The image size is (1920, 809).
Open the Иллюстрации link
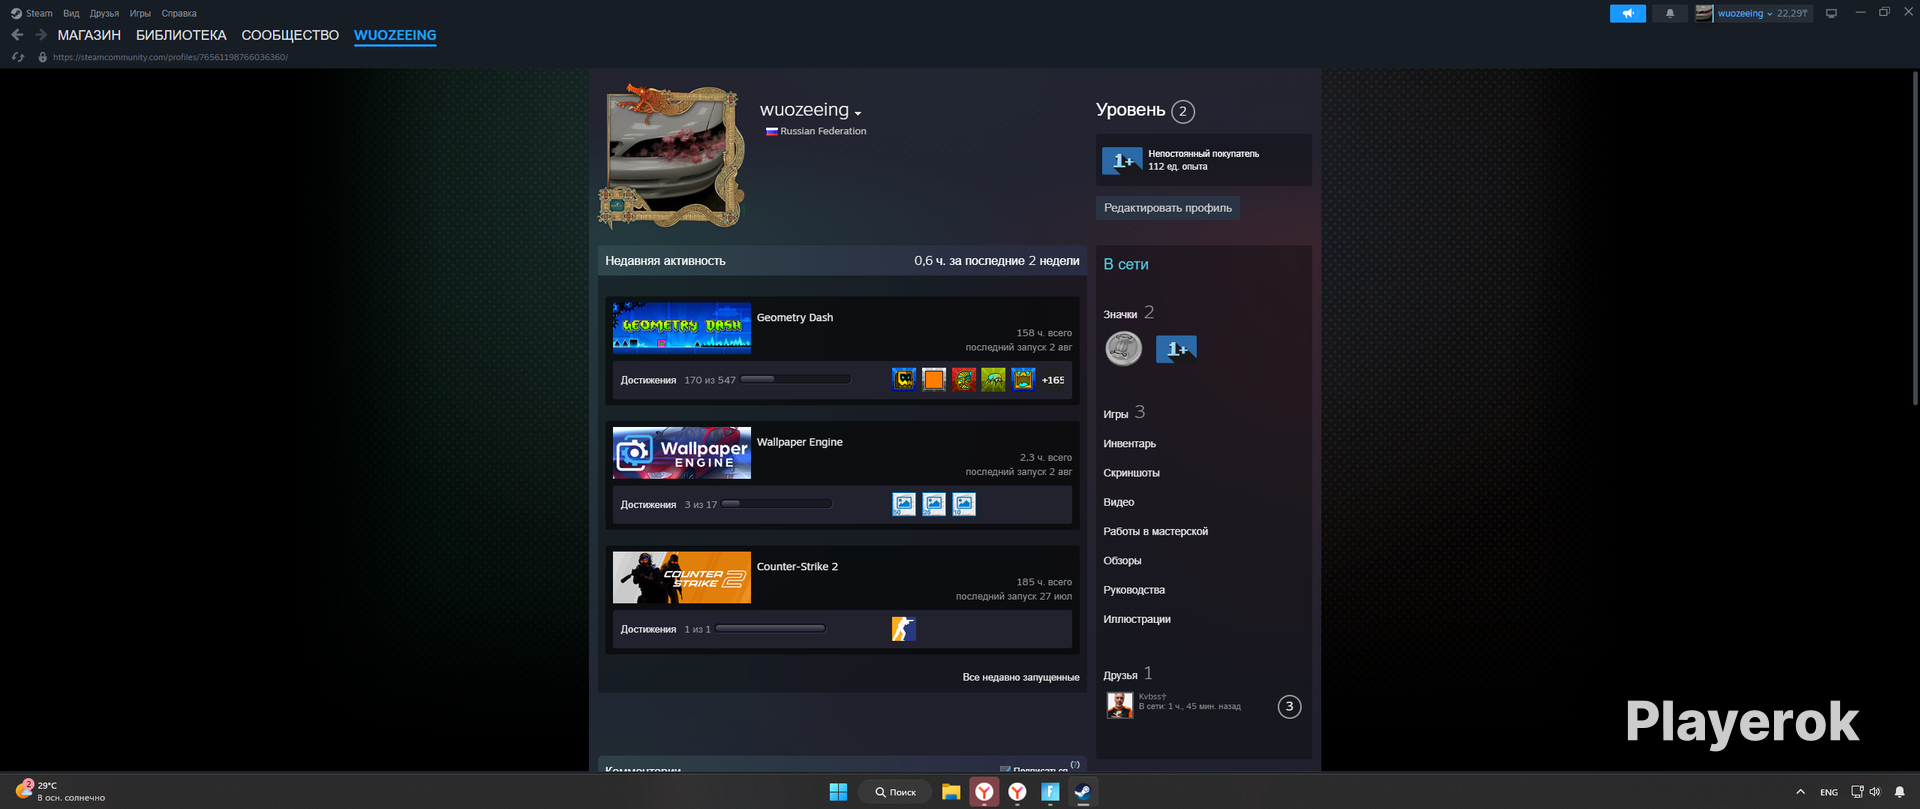point(1137,619)
